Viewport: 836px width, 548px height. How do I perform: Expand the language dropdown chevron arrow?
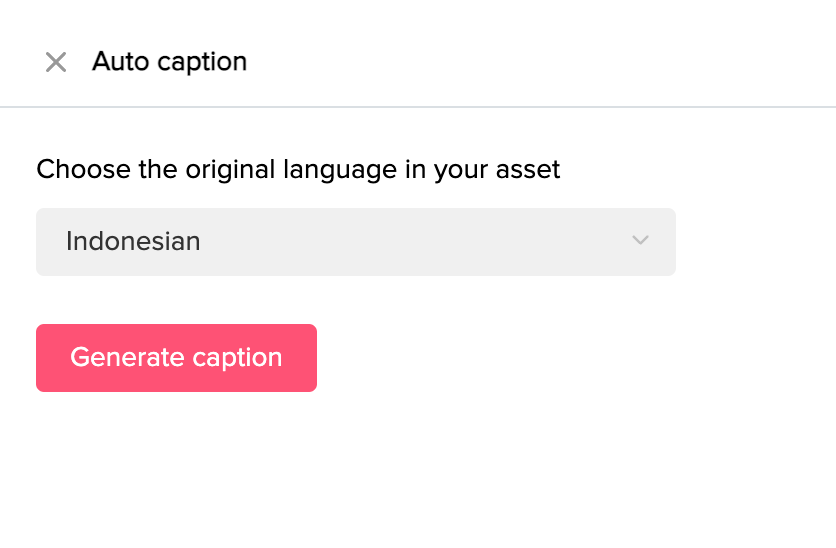(641, 241)
